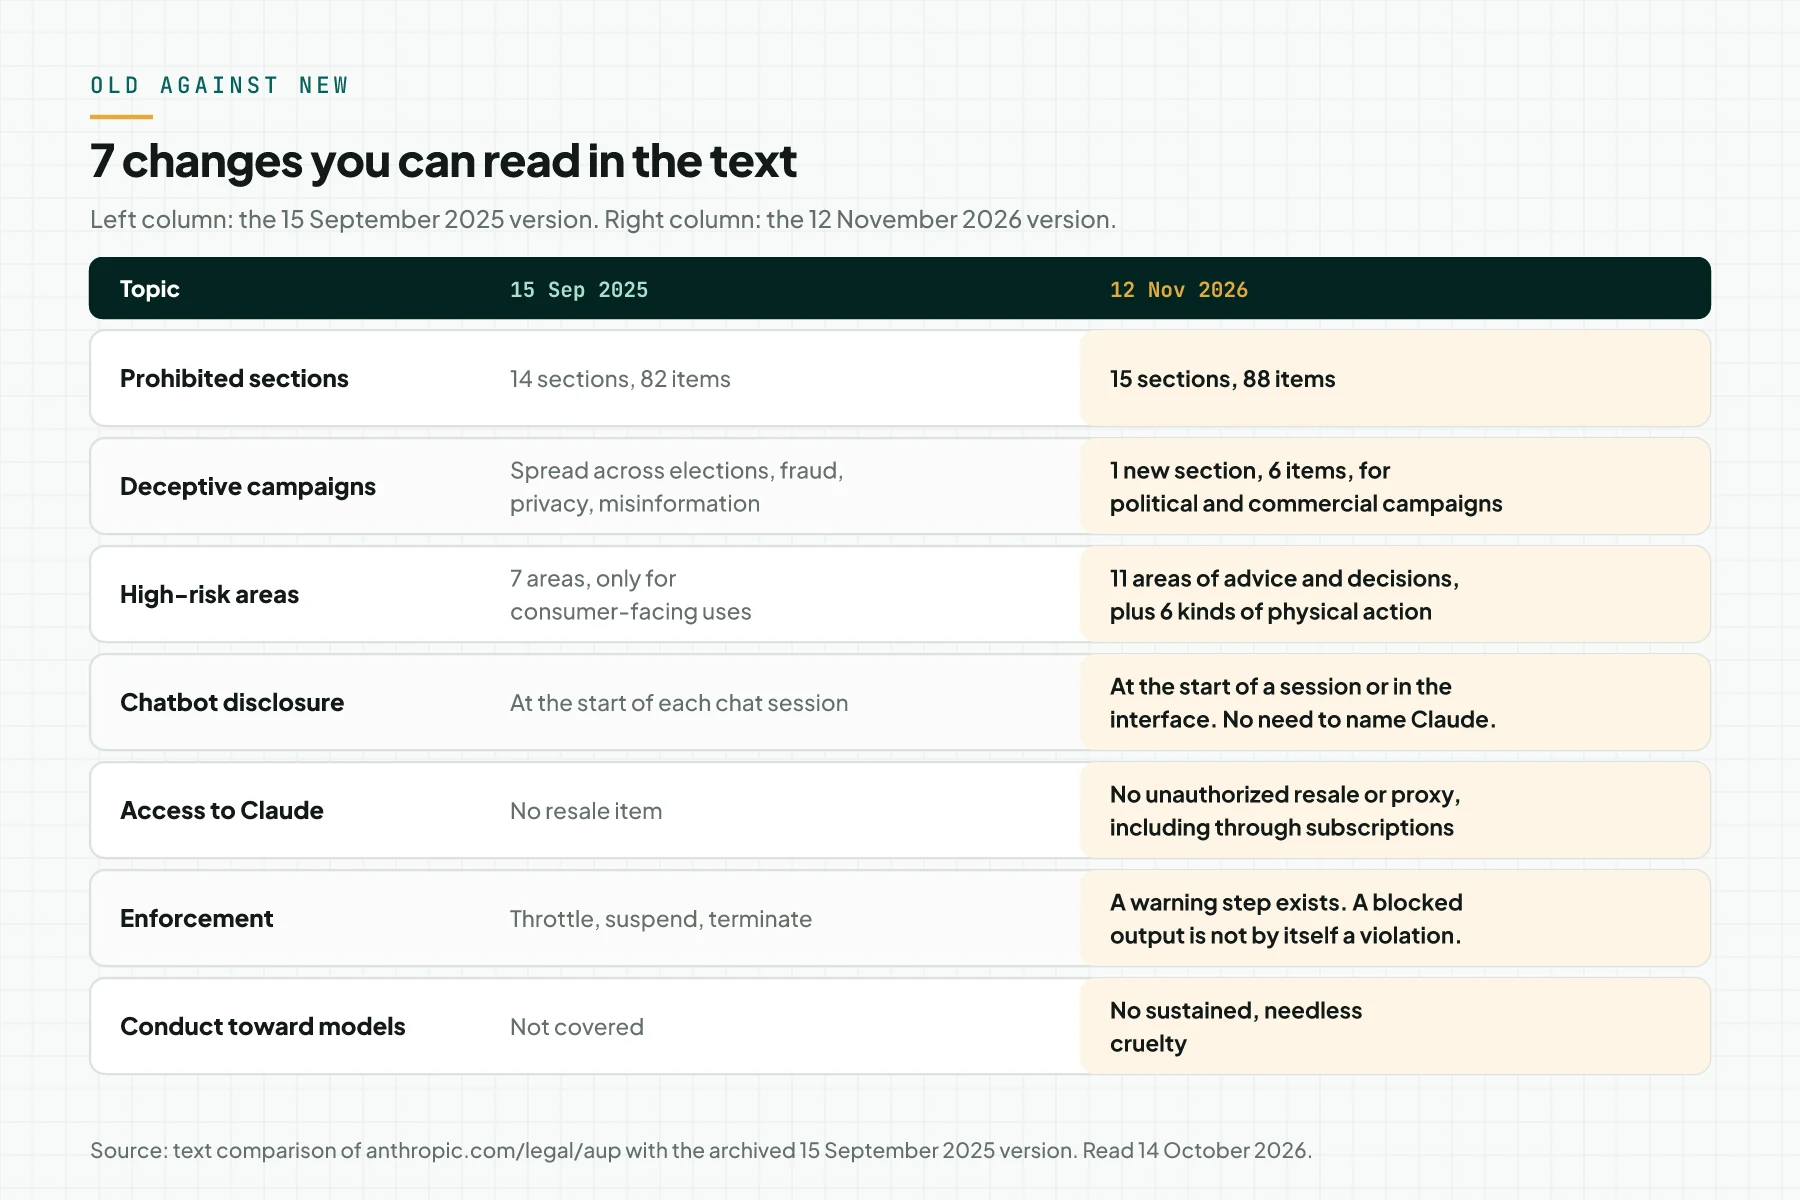Click the 'No sustained, needless cruelty' cell
The image size is (1800, 1200).
tap(1395, 1026)
